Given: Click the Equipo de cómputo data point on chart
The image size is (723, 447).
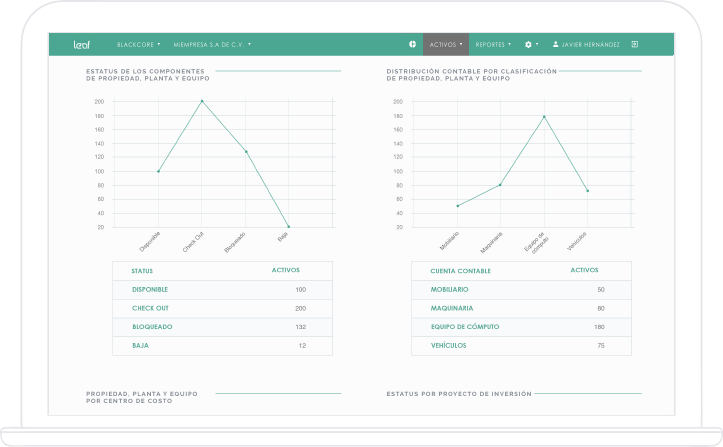Looking at the screenshot, I should 544,116.
